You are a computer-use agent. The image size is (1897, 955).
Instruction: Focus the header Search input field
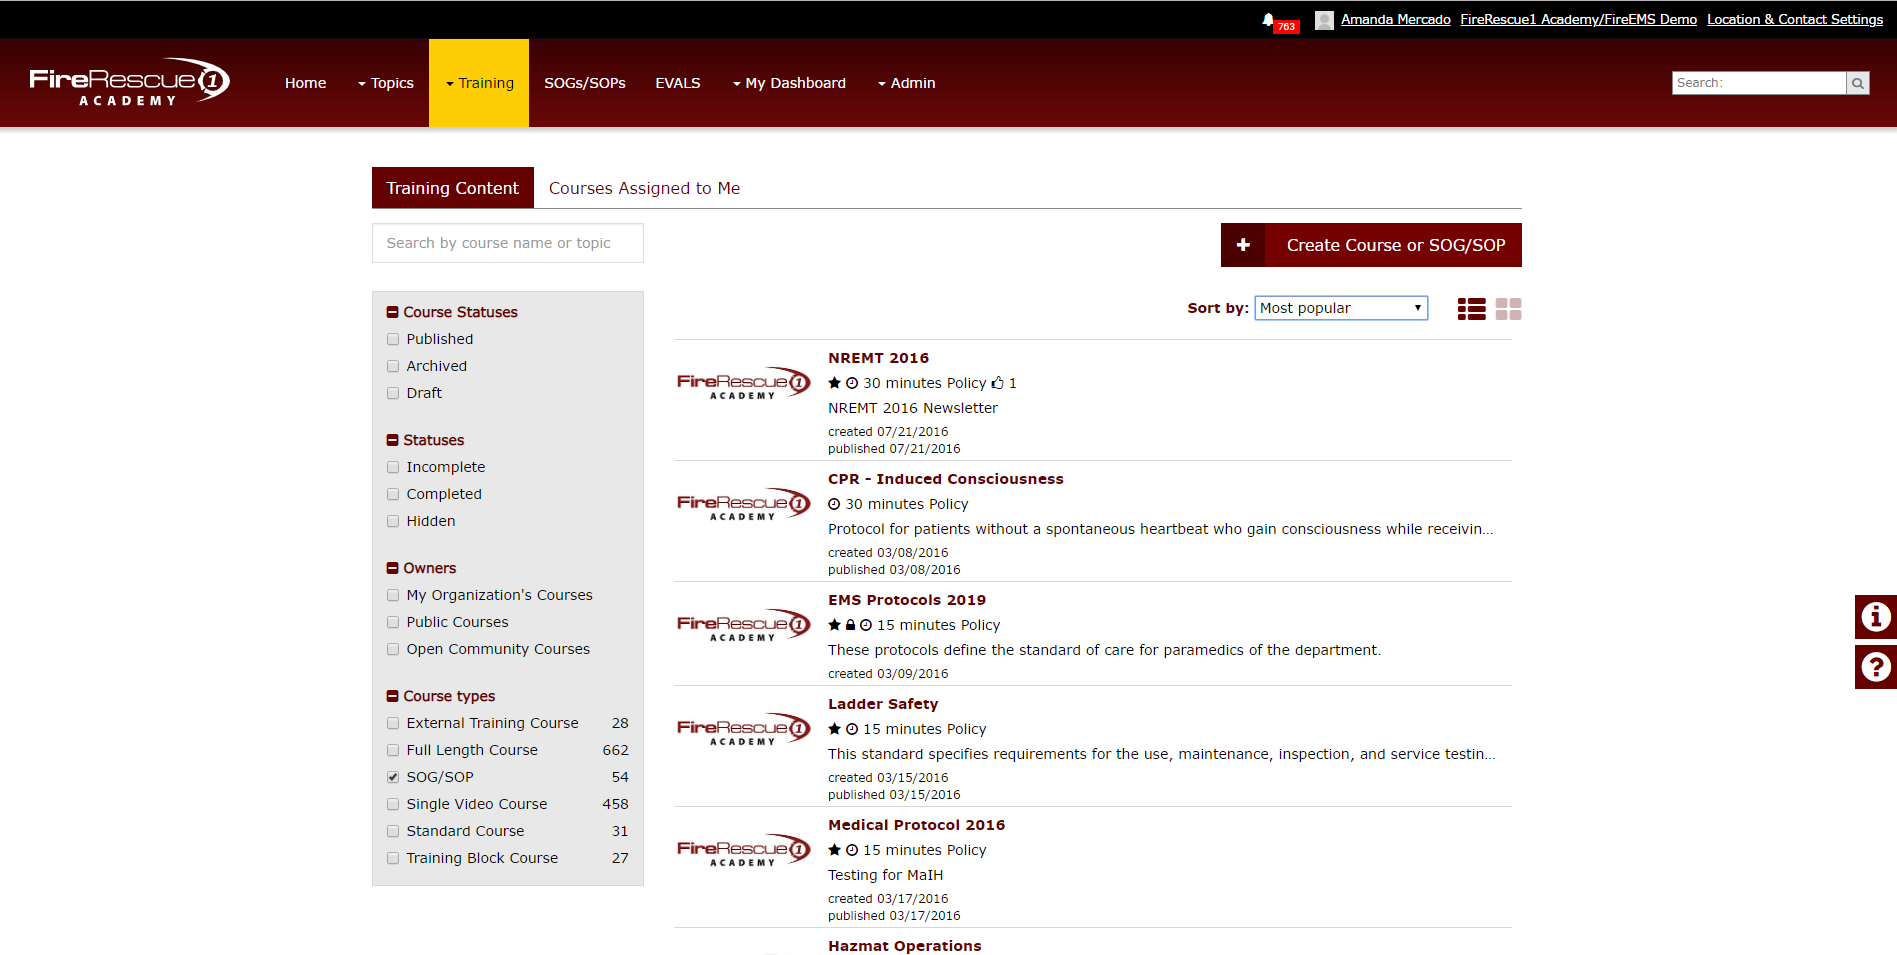click(x=1758, y=83)
